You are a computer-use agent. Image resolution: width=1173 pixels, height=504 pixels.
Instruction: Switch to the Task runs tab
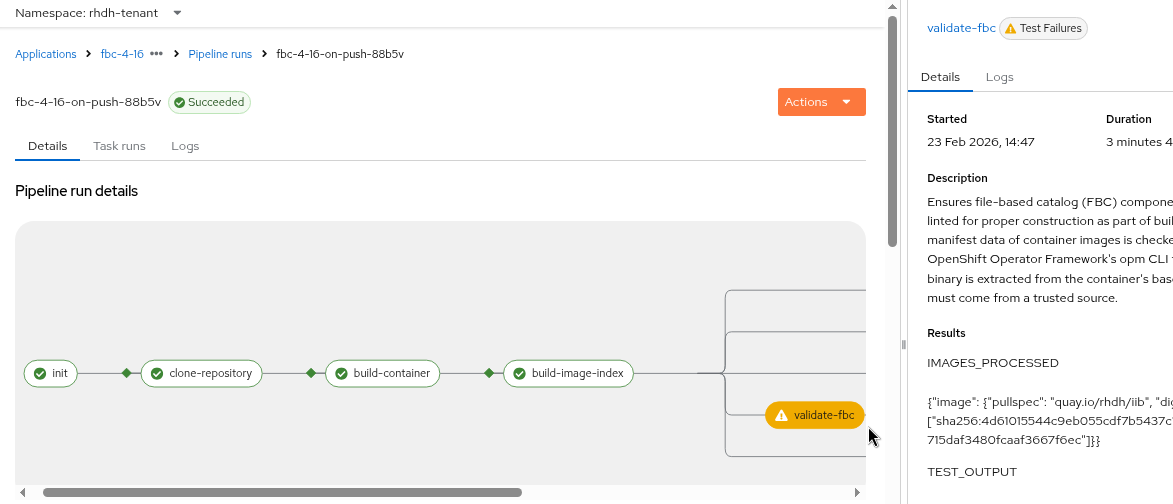click(119, 146)
